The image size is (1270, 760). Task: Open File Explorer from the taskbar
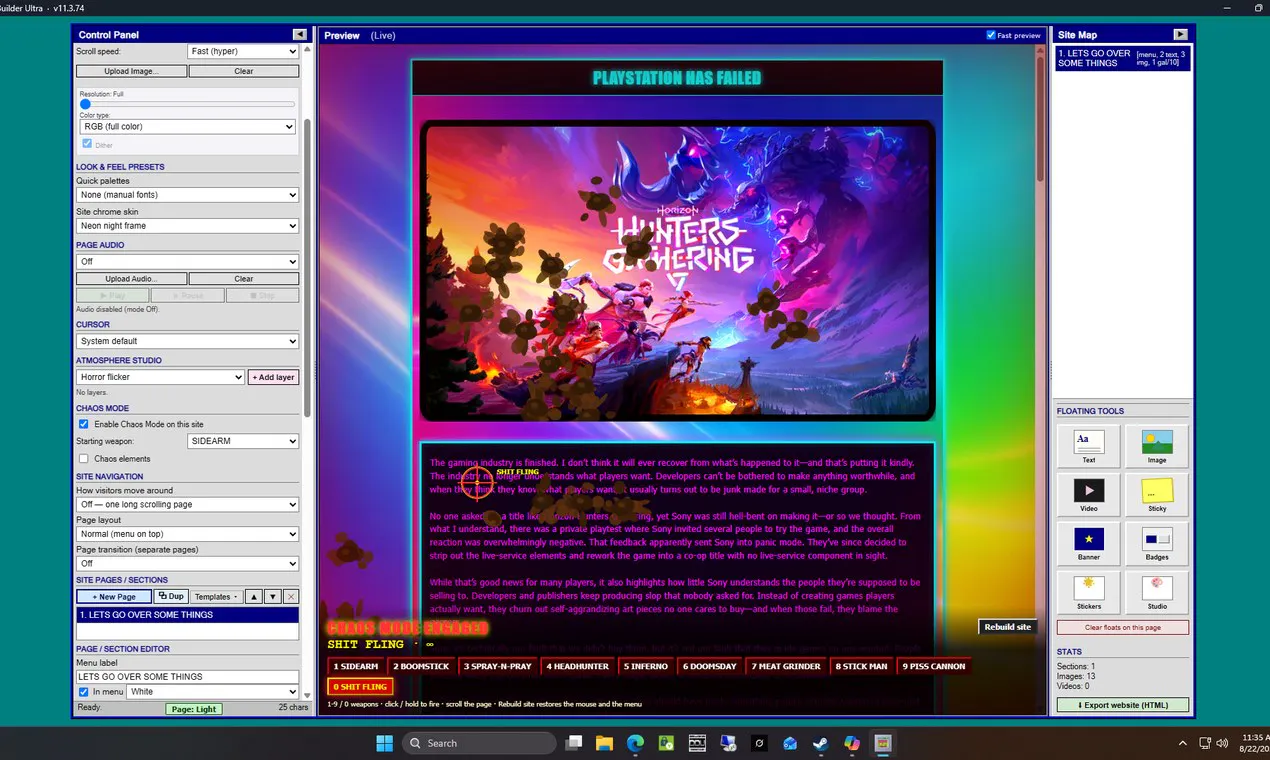tap(604, 743)
